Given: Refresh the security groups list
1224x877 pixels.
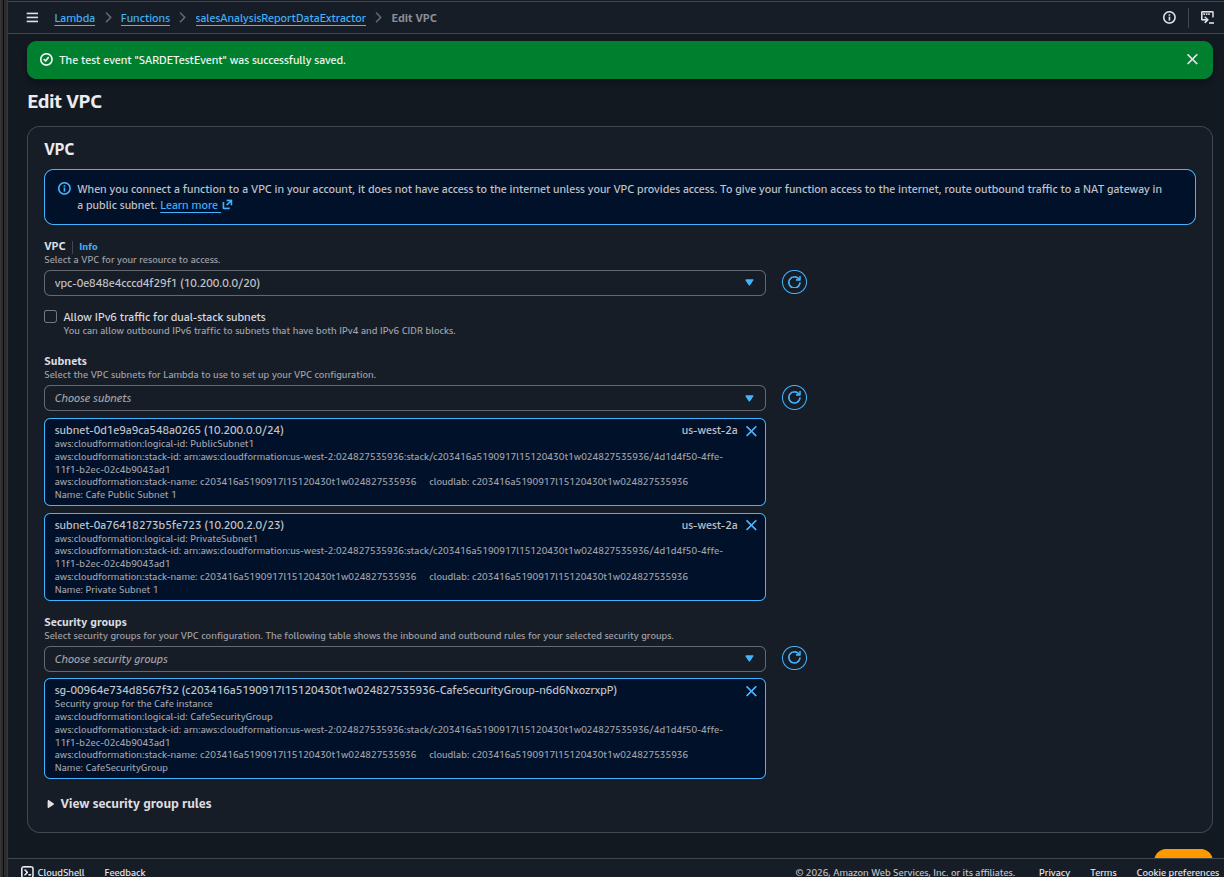Looking at the screenshot, I should (794, 658).
